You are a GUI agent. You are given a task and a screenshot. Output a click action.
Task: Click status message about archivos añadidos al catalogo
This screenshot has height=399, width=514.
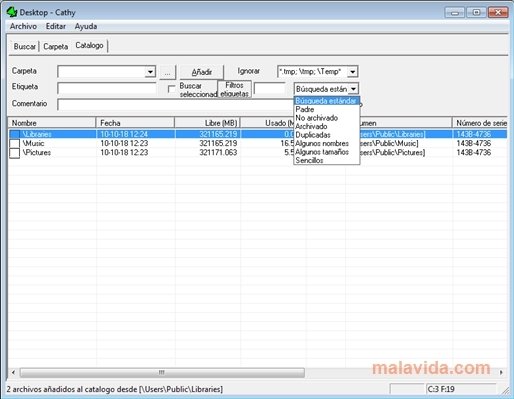[115, 389]
